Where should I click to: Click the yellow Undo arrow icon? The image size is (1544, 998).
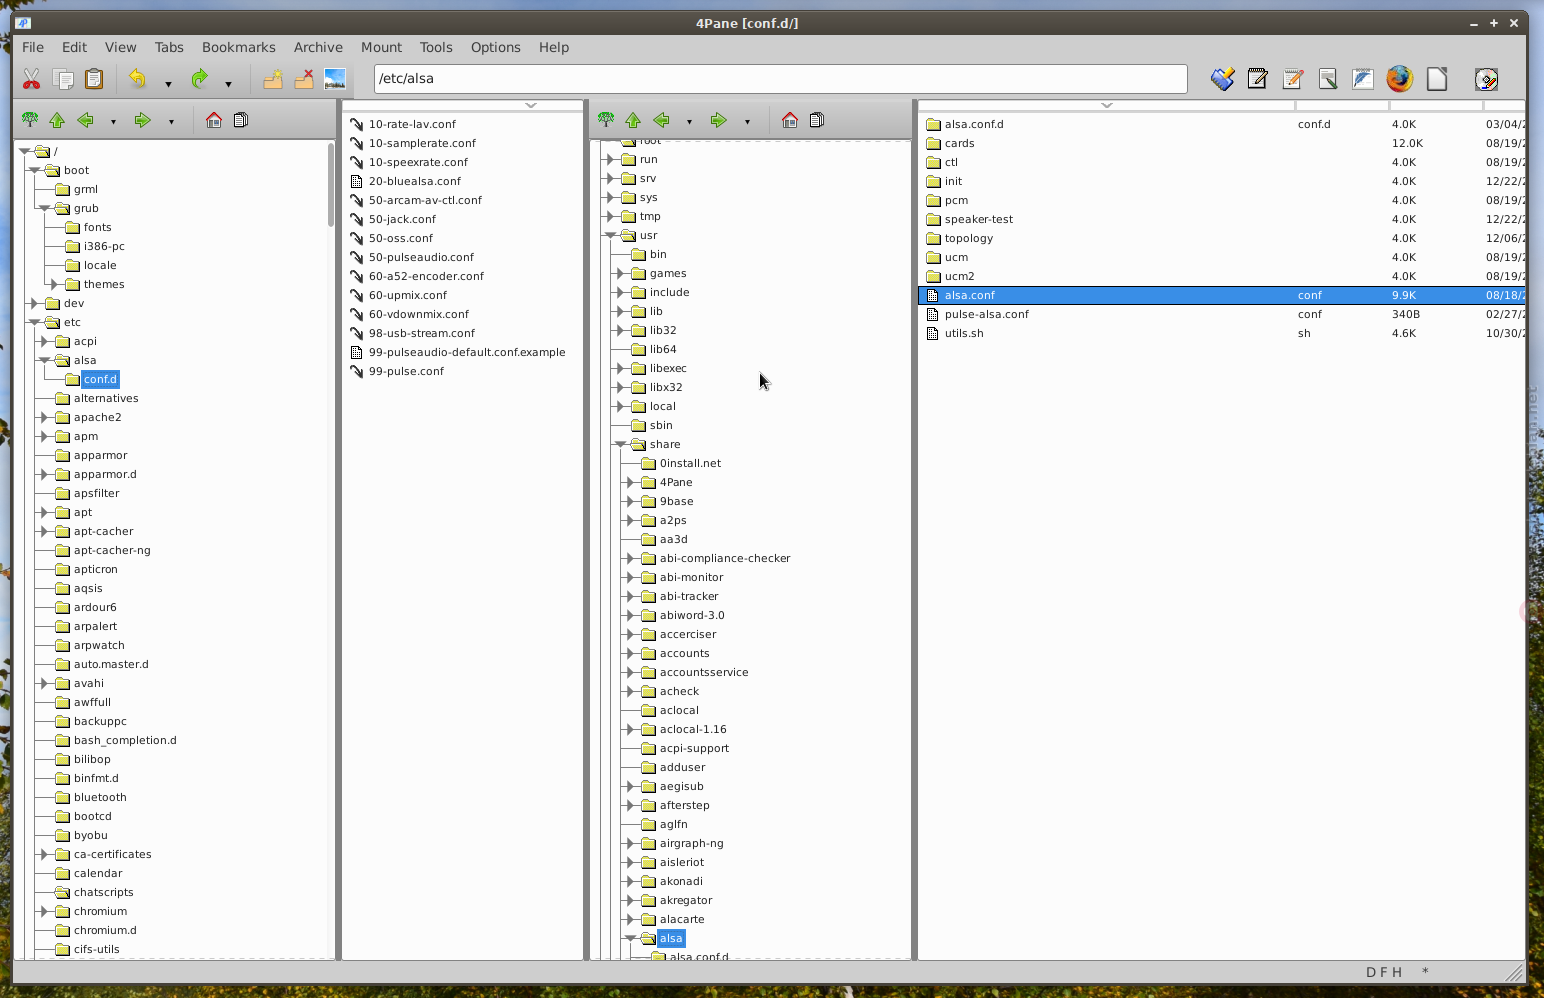(138, 79)
